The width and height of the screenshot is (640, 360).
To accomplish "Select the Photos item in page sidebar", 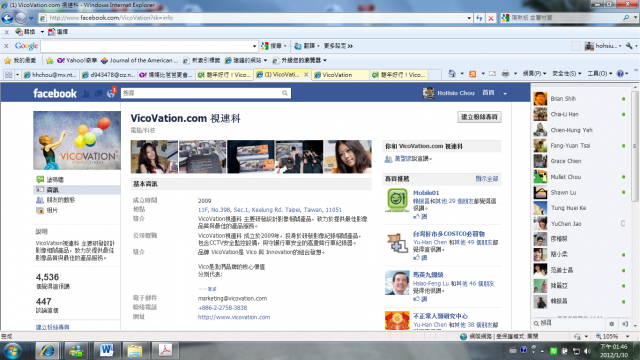I will coord(47,210).
